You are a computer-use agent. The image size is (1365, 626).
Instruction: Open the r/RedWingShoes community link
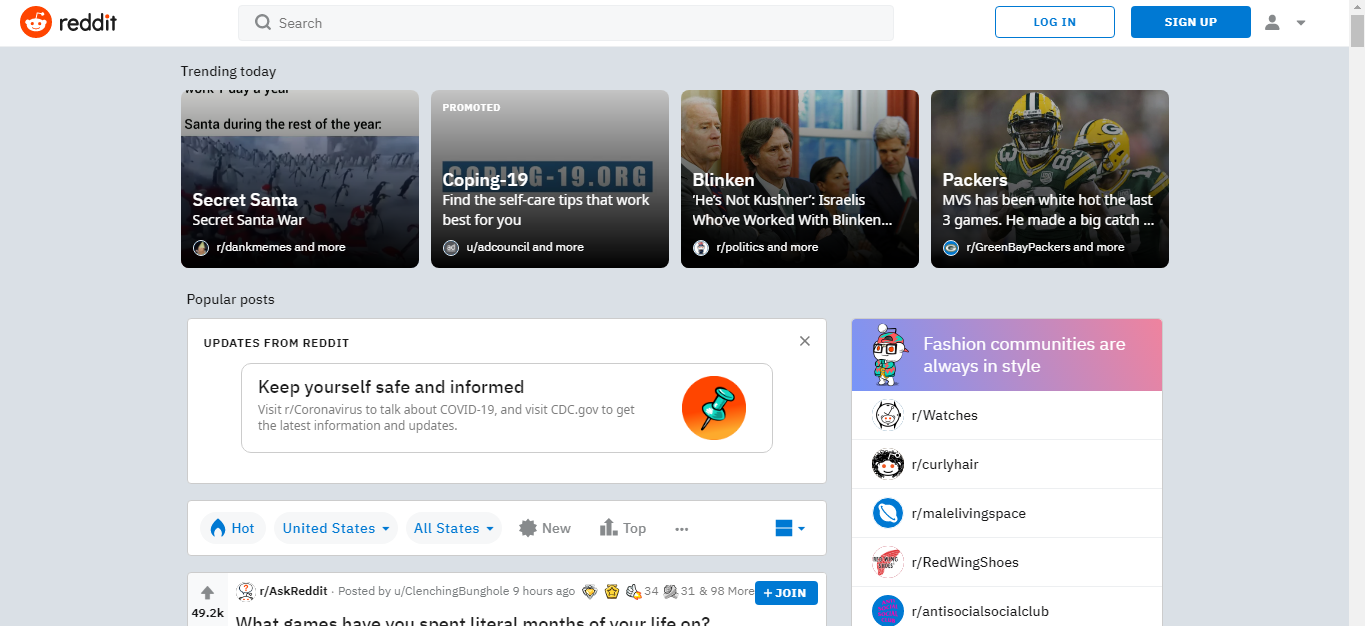tap(965, 562)
